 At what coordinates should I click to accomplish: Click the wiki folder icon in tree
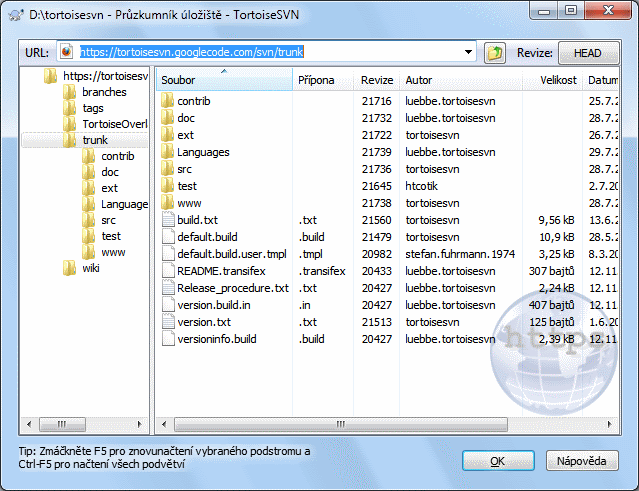pyautogui.click(x=70, y=268)
